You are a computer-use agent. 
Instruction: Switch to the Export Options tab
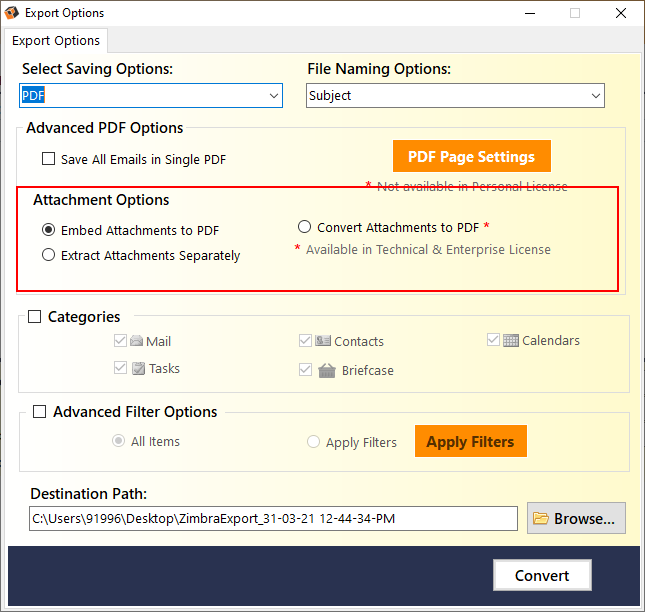click(x=56, y=41)
